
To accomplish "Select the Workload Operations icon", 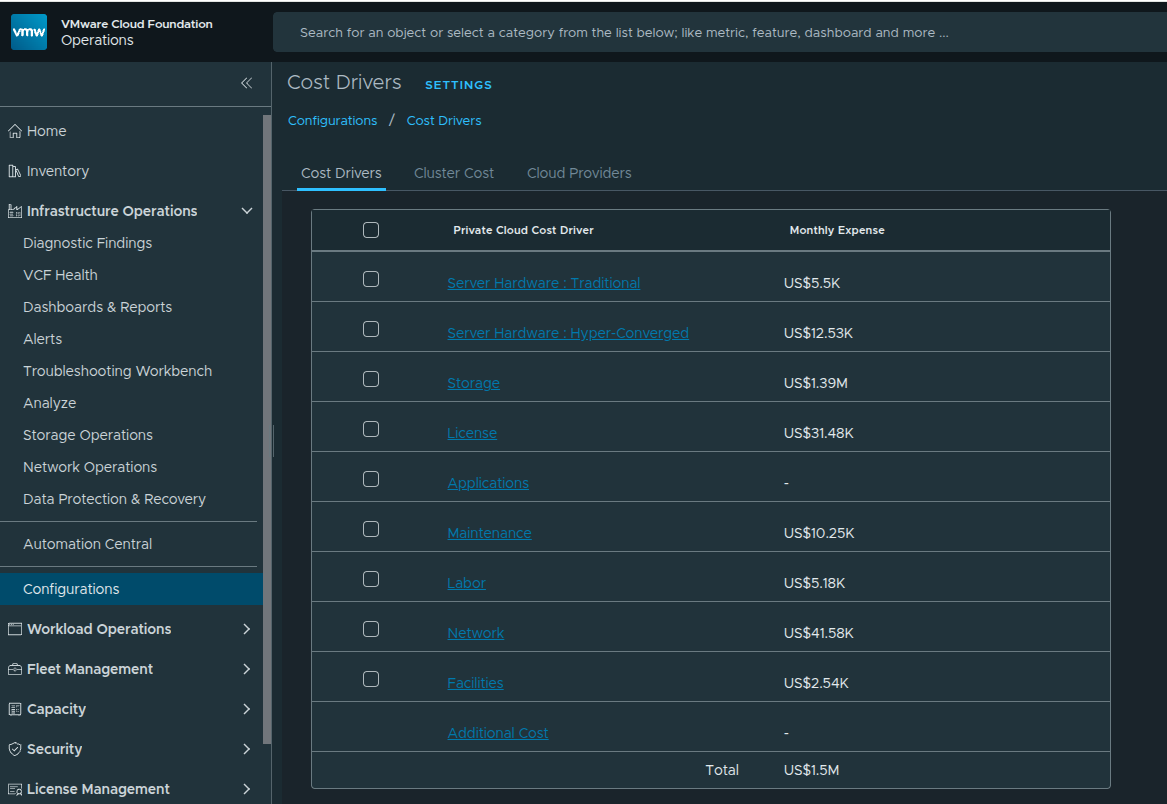I will coord(13,628).
